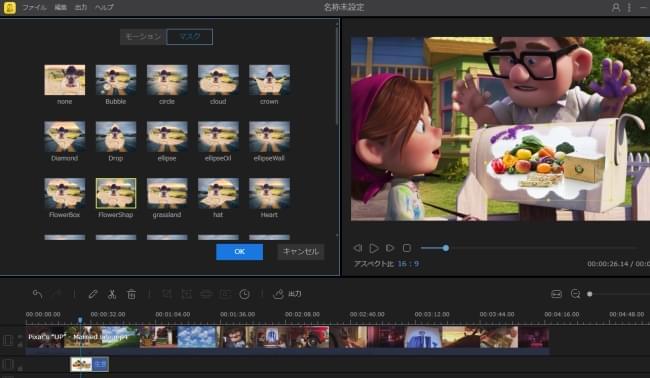Viewport: 650px width, 378px height.
Task: Stop the preview playback
Action: click(407, 248)
